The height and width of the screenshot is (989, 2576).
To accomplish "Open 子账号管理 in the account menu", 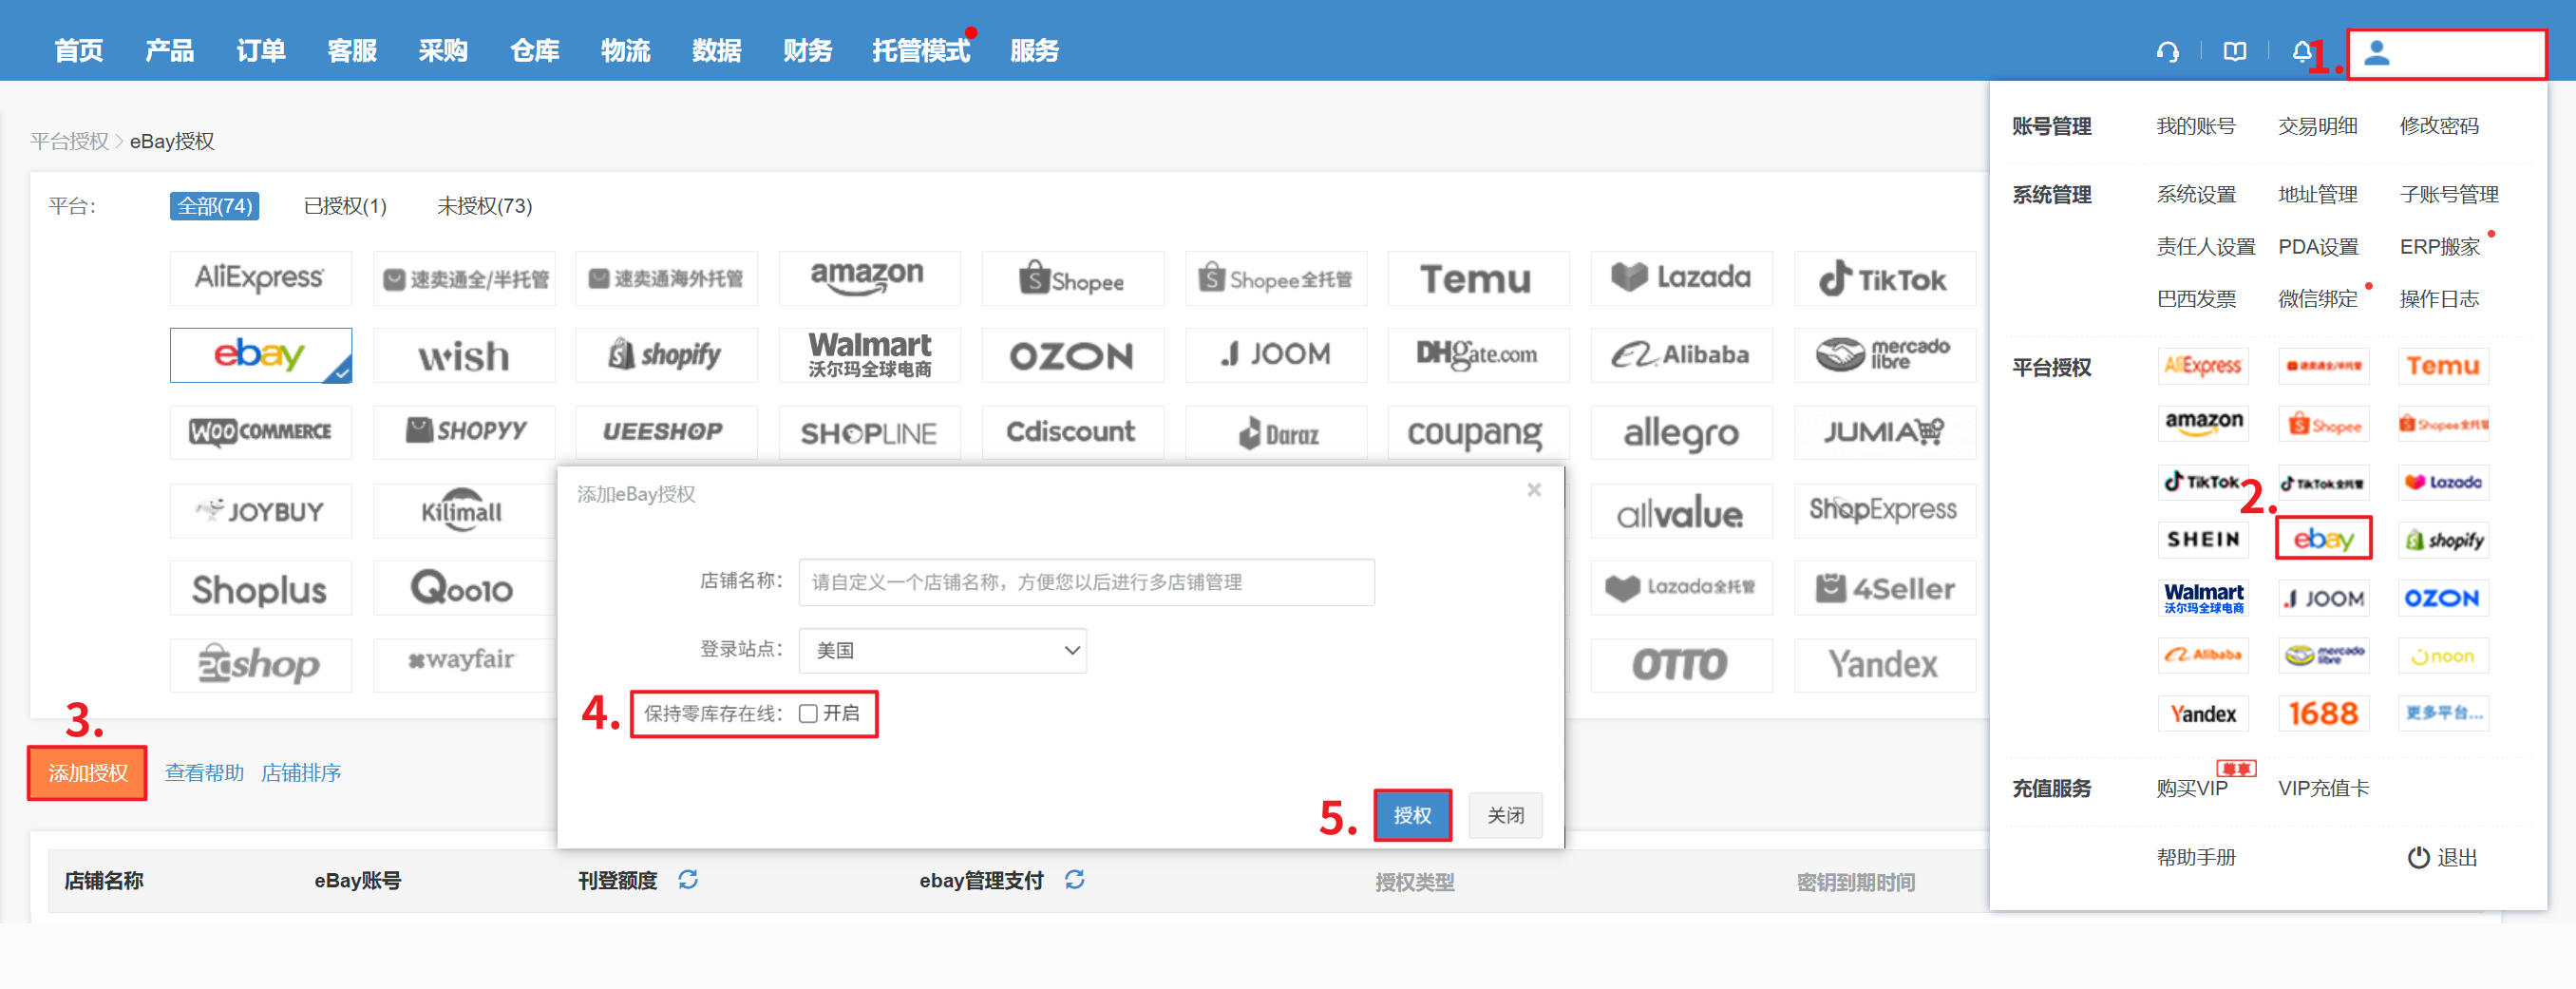I will [2448, 195].
